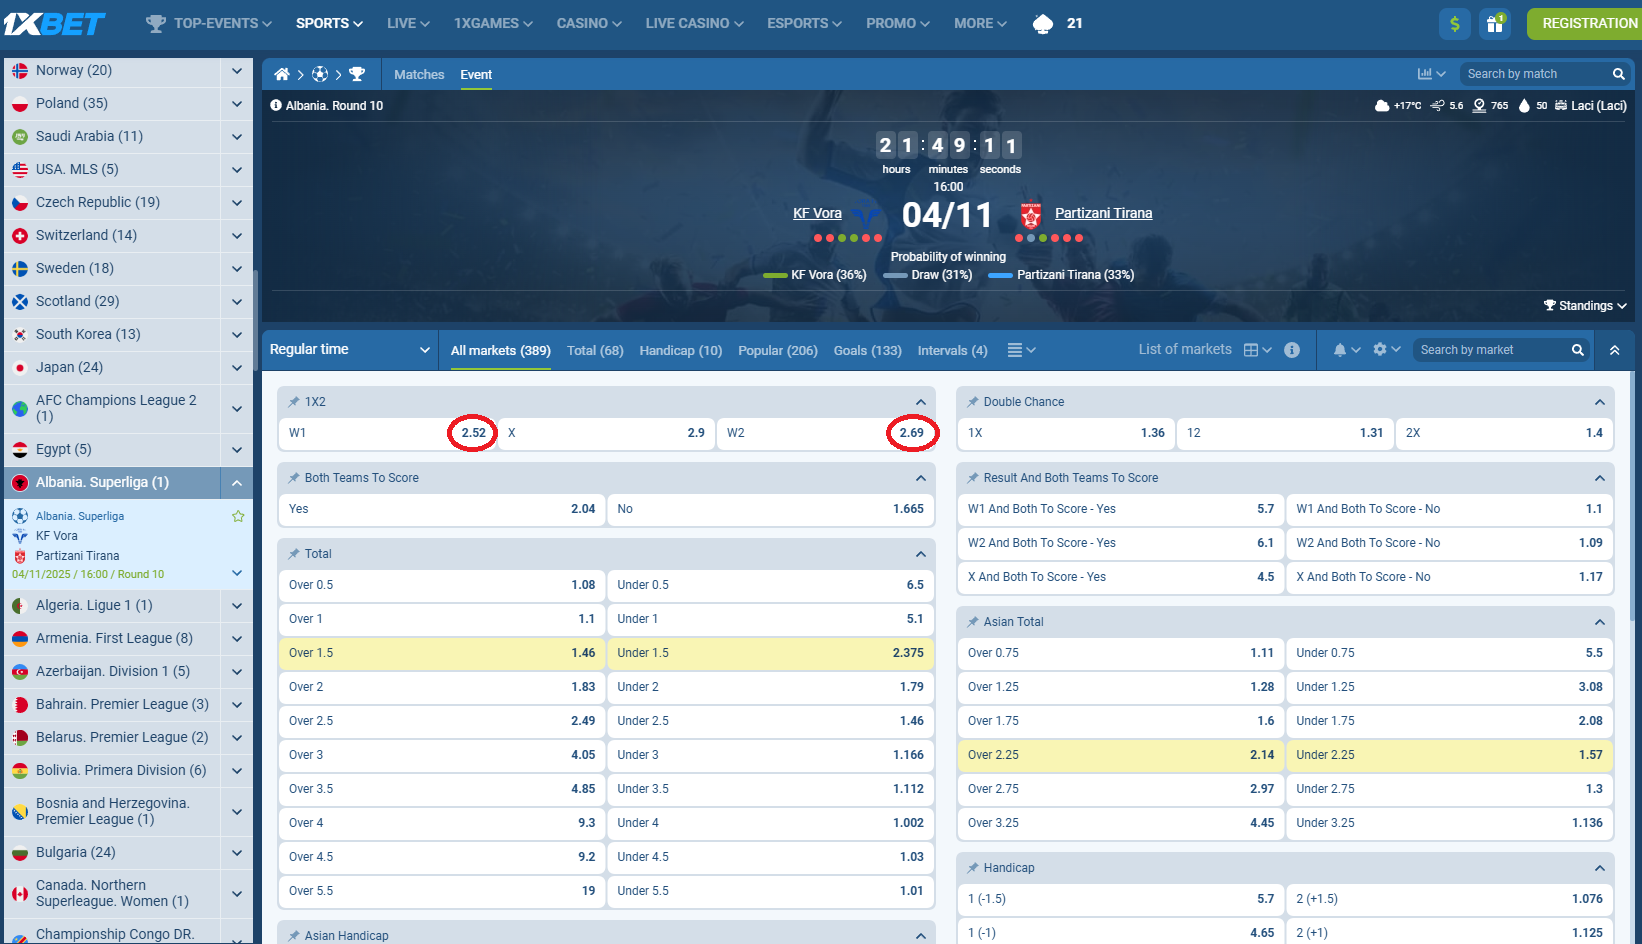This screenshot has height=944, width=1642.
Task: Collapse the Double Chance market section
Action: click(x=1599, y=401)
